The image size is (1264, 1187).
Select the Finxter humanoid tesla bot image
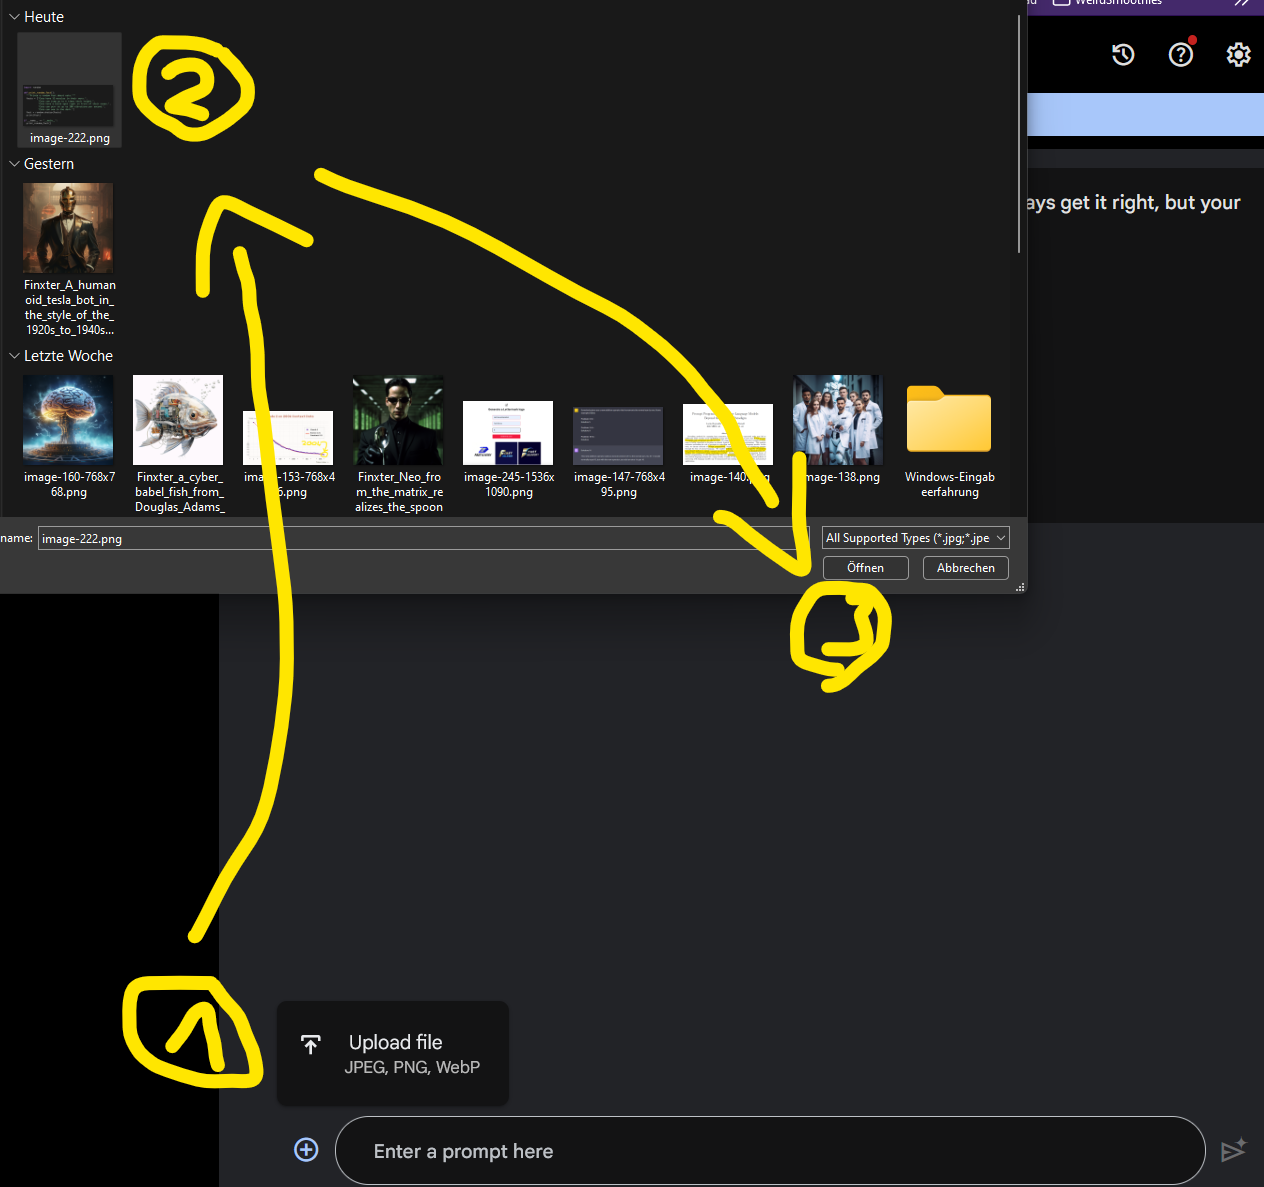pyautogui.click(x=68, y=229)
